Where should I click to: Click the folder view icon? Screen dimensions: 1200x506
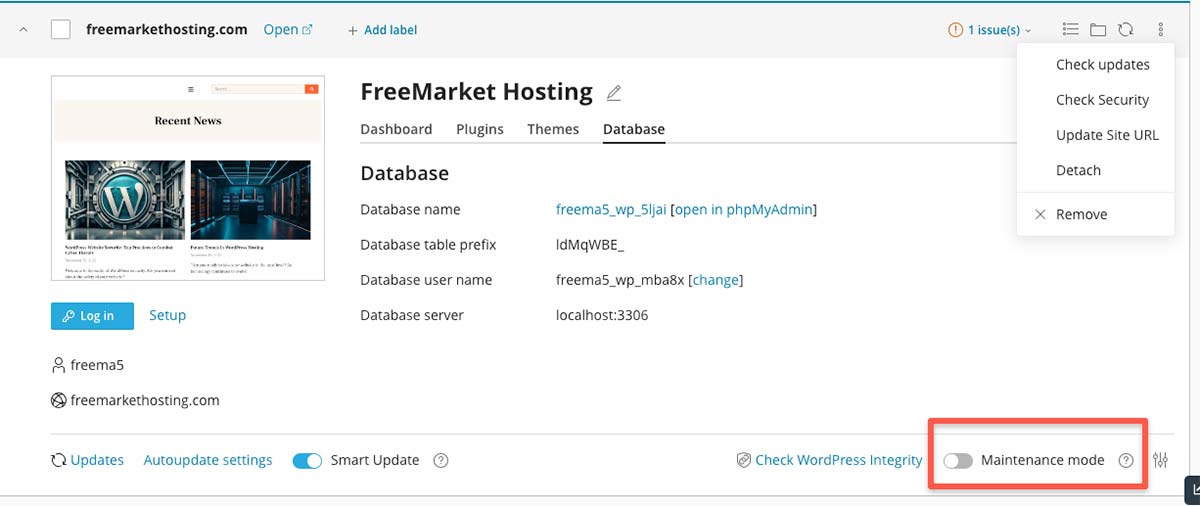tap(1098, 30)
